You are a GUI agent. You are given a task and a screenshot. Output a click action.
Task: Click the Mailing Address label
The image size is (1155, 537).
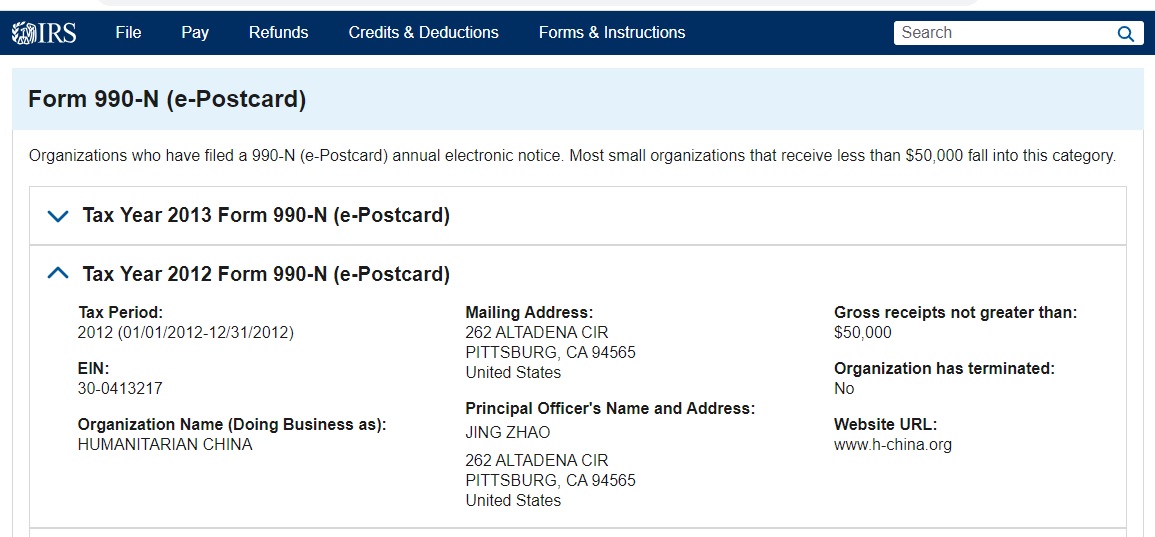[529, 313]
